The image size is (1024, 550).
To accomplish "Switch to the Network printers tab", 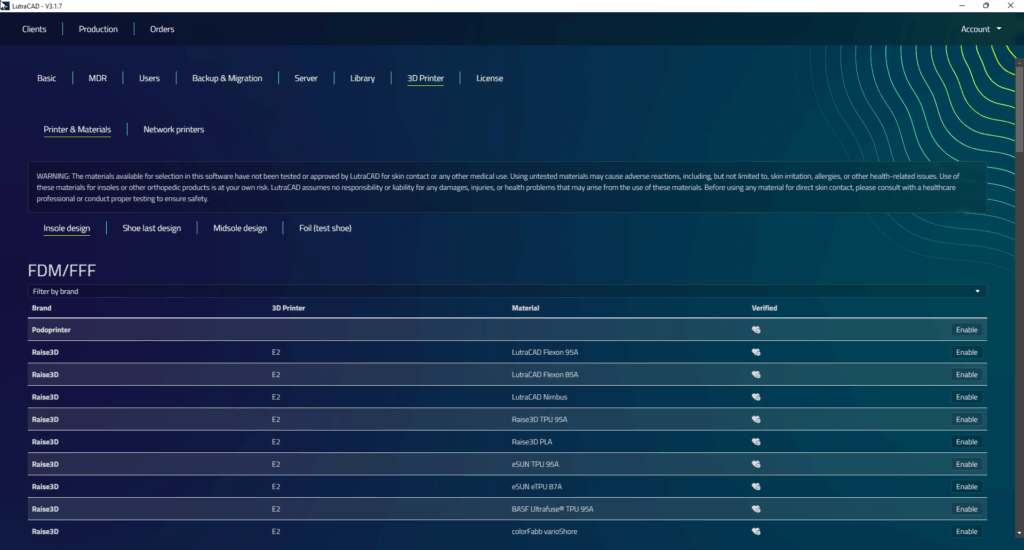I will coord(174,129).
